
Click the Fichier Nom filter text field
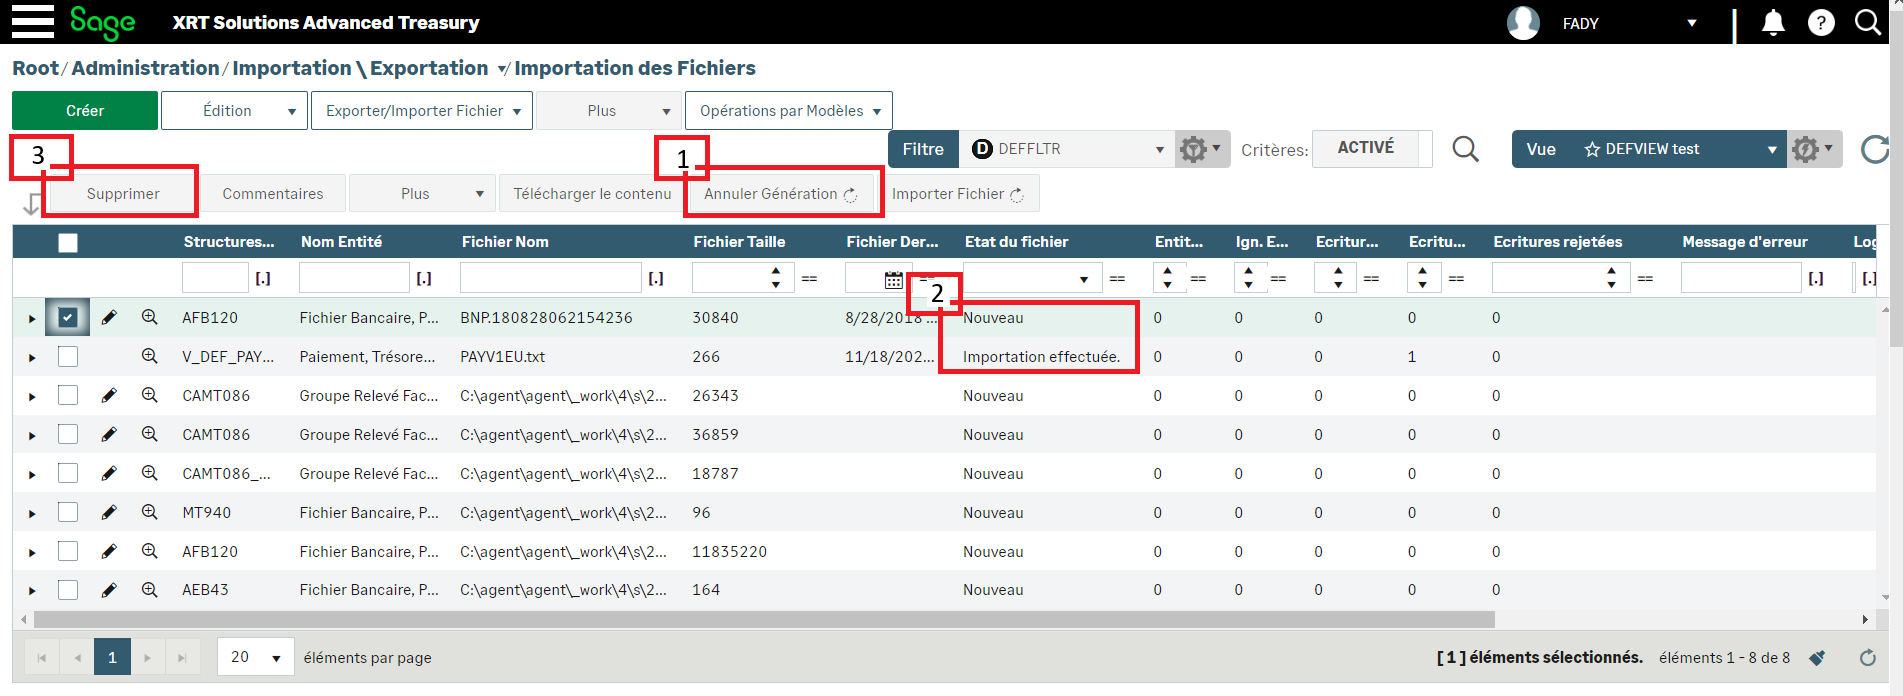[x=550, y=278]
